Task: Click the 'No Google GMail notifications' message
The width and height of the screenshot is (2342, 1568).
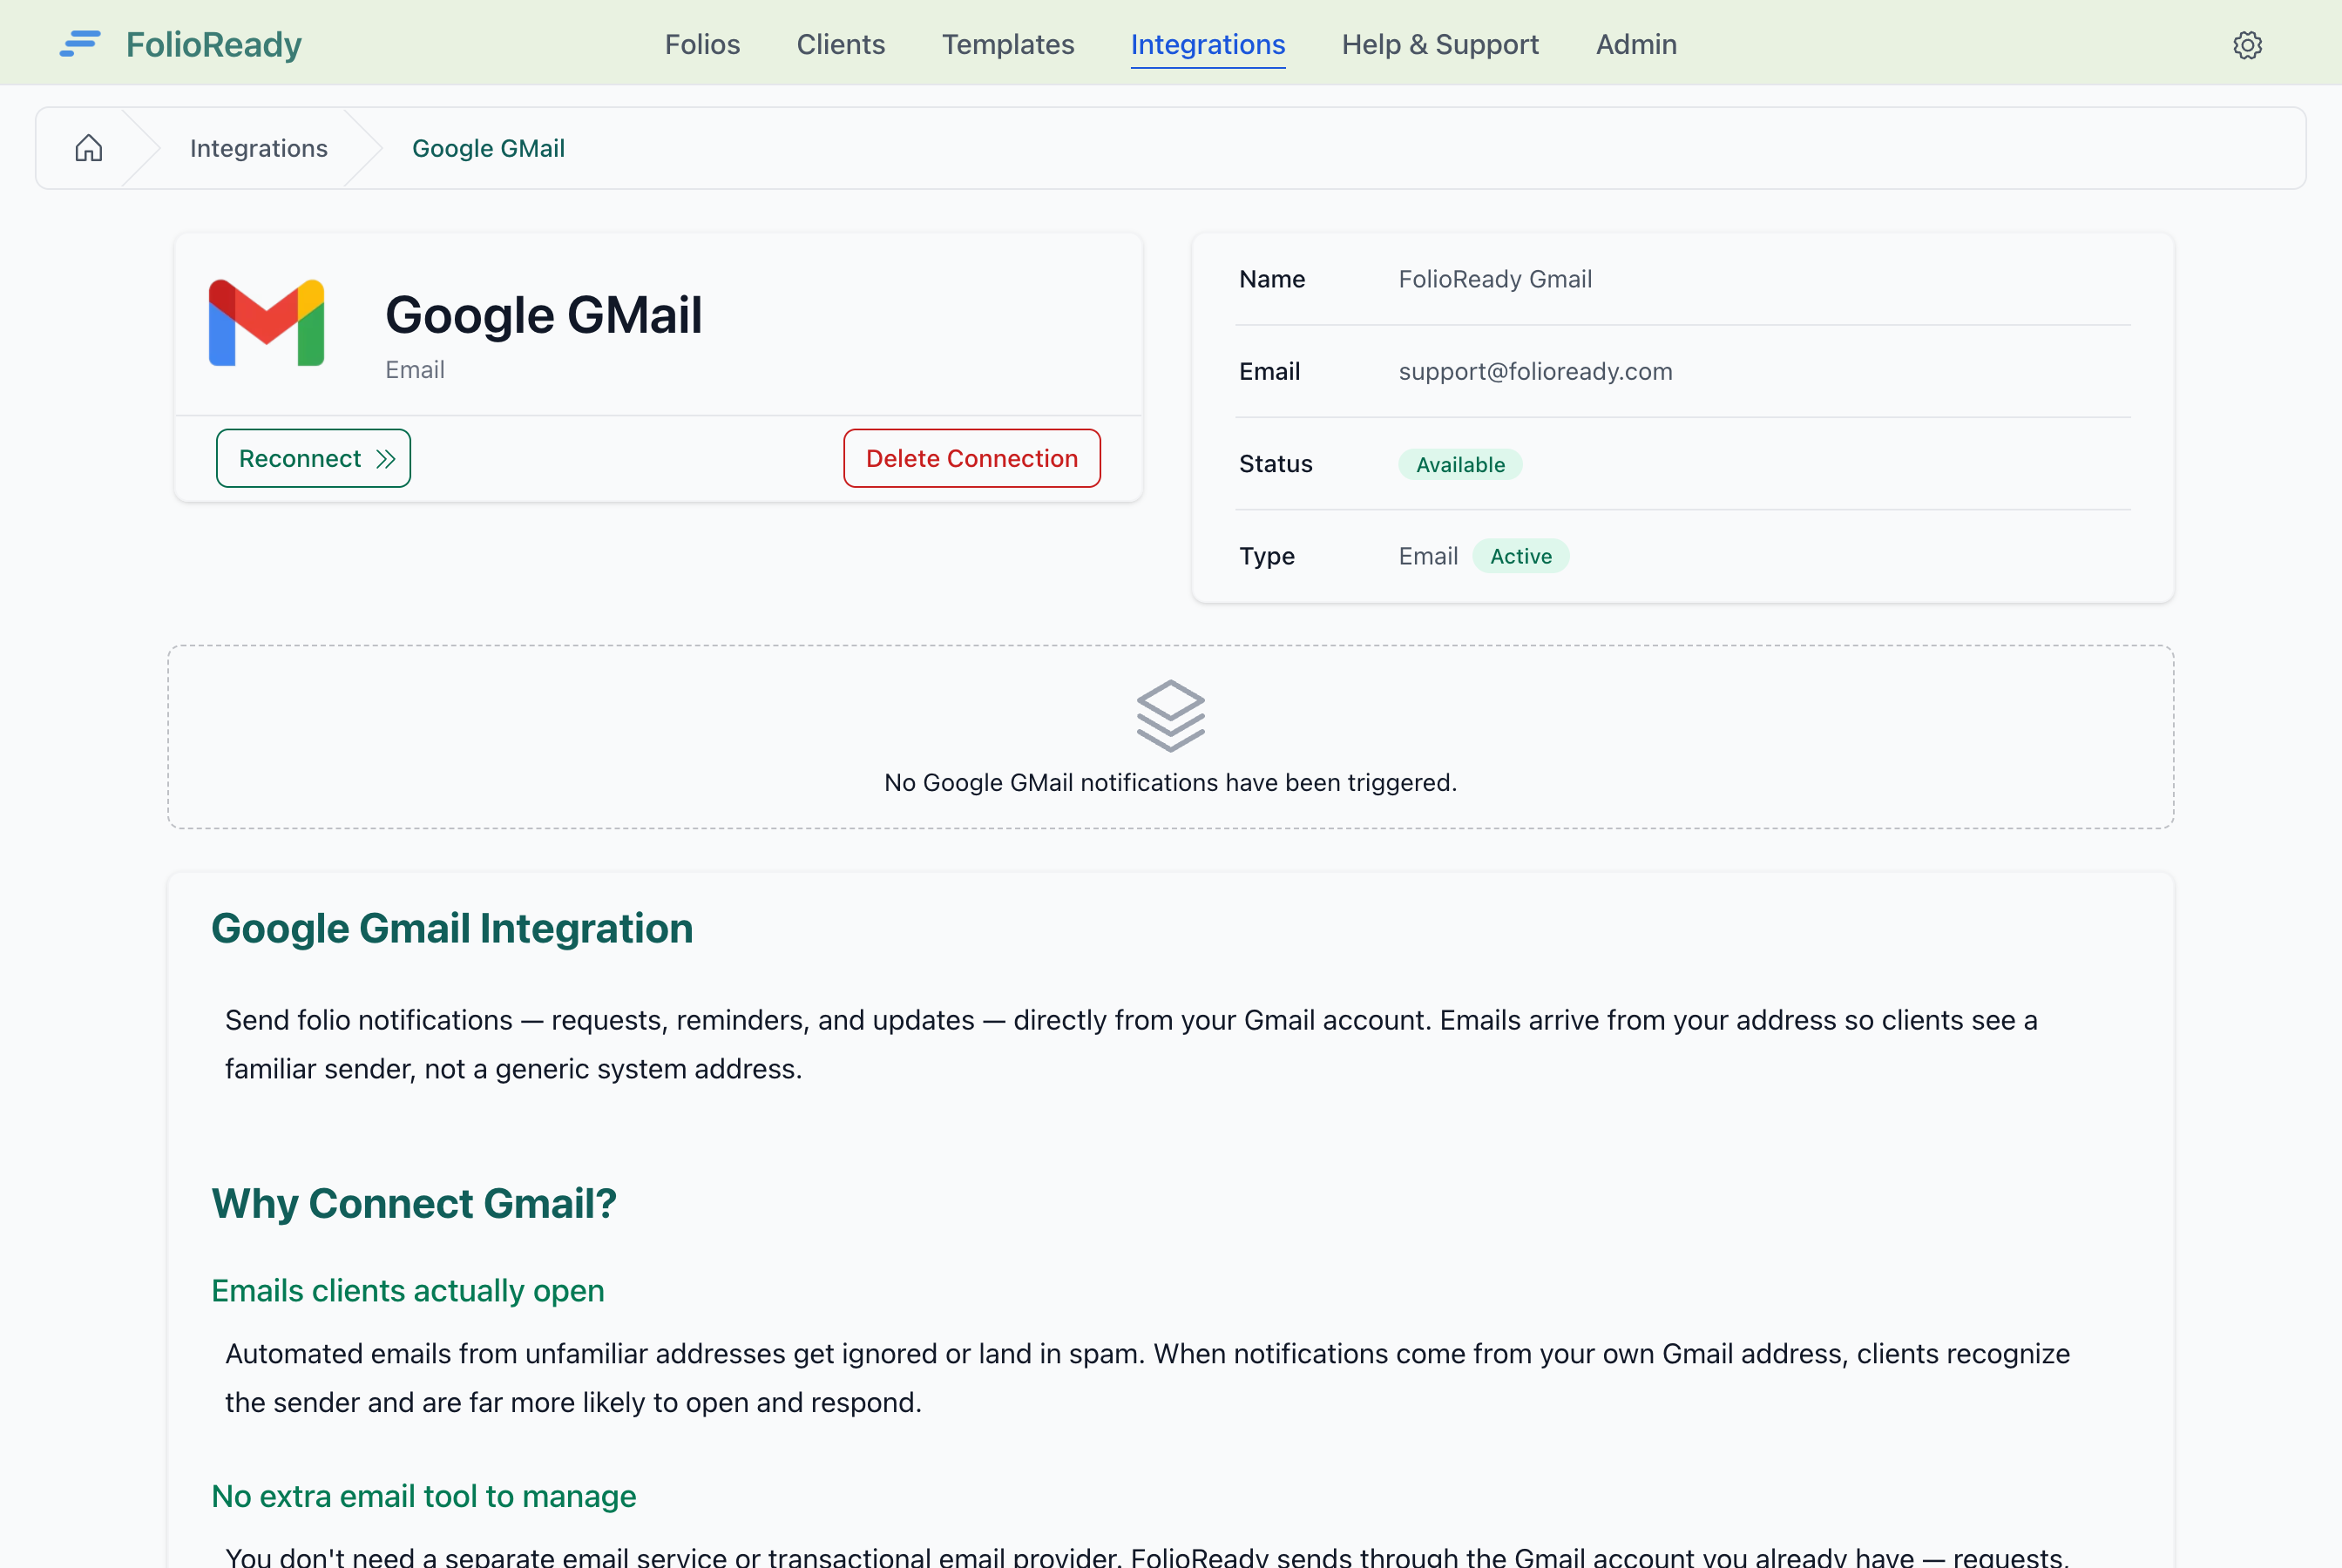Action: [x=1170, y=782]
